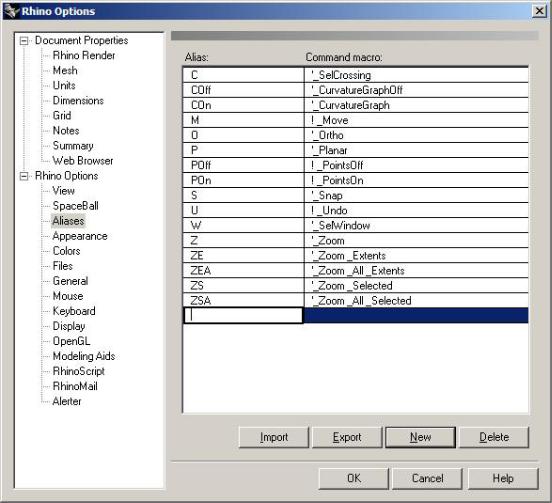Viewport: 552px width, 503px height.
Task: Open Help for the options dialog
Action: (x=503, y=478)
